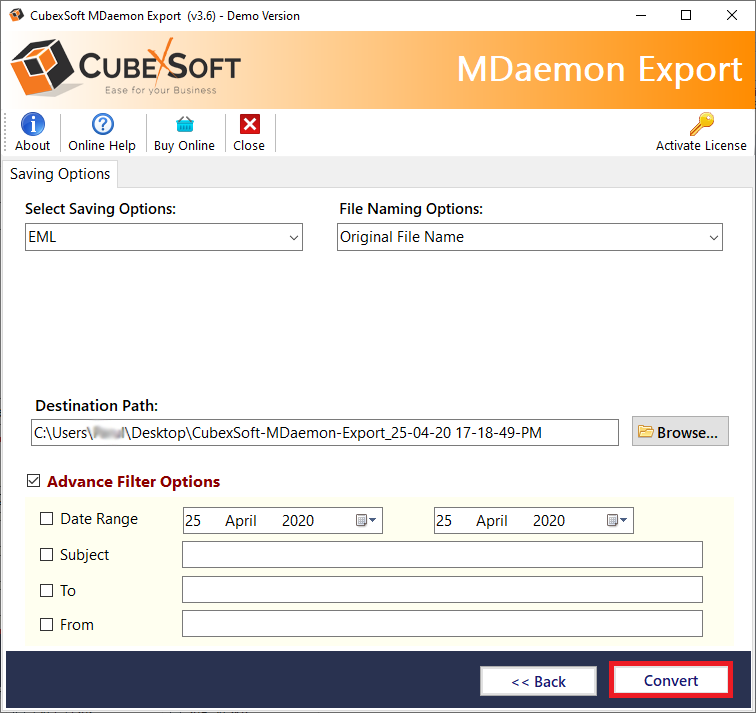Click the CubexSoft logo in the banner
This screenshot has width=756, height=713.
click(x=126, y=69)
